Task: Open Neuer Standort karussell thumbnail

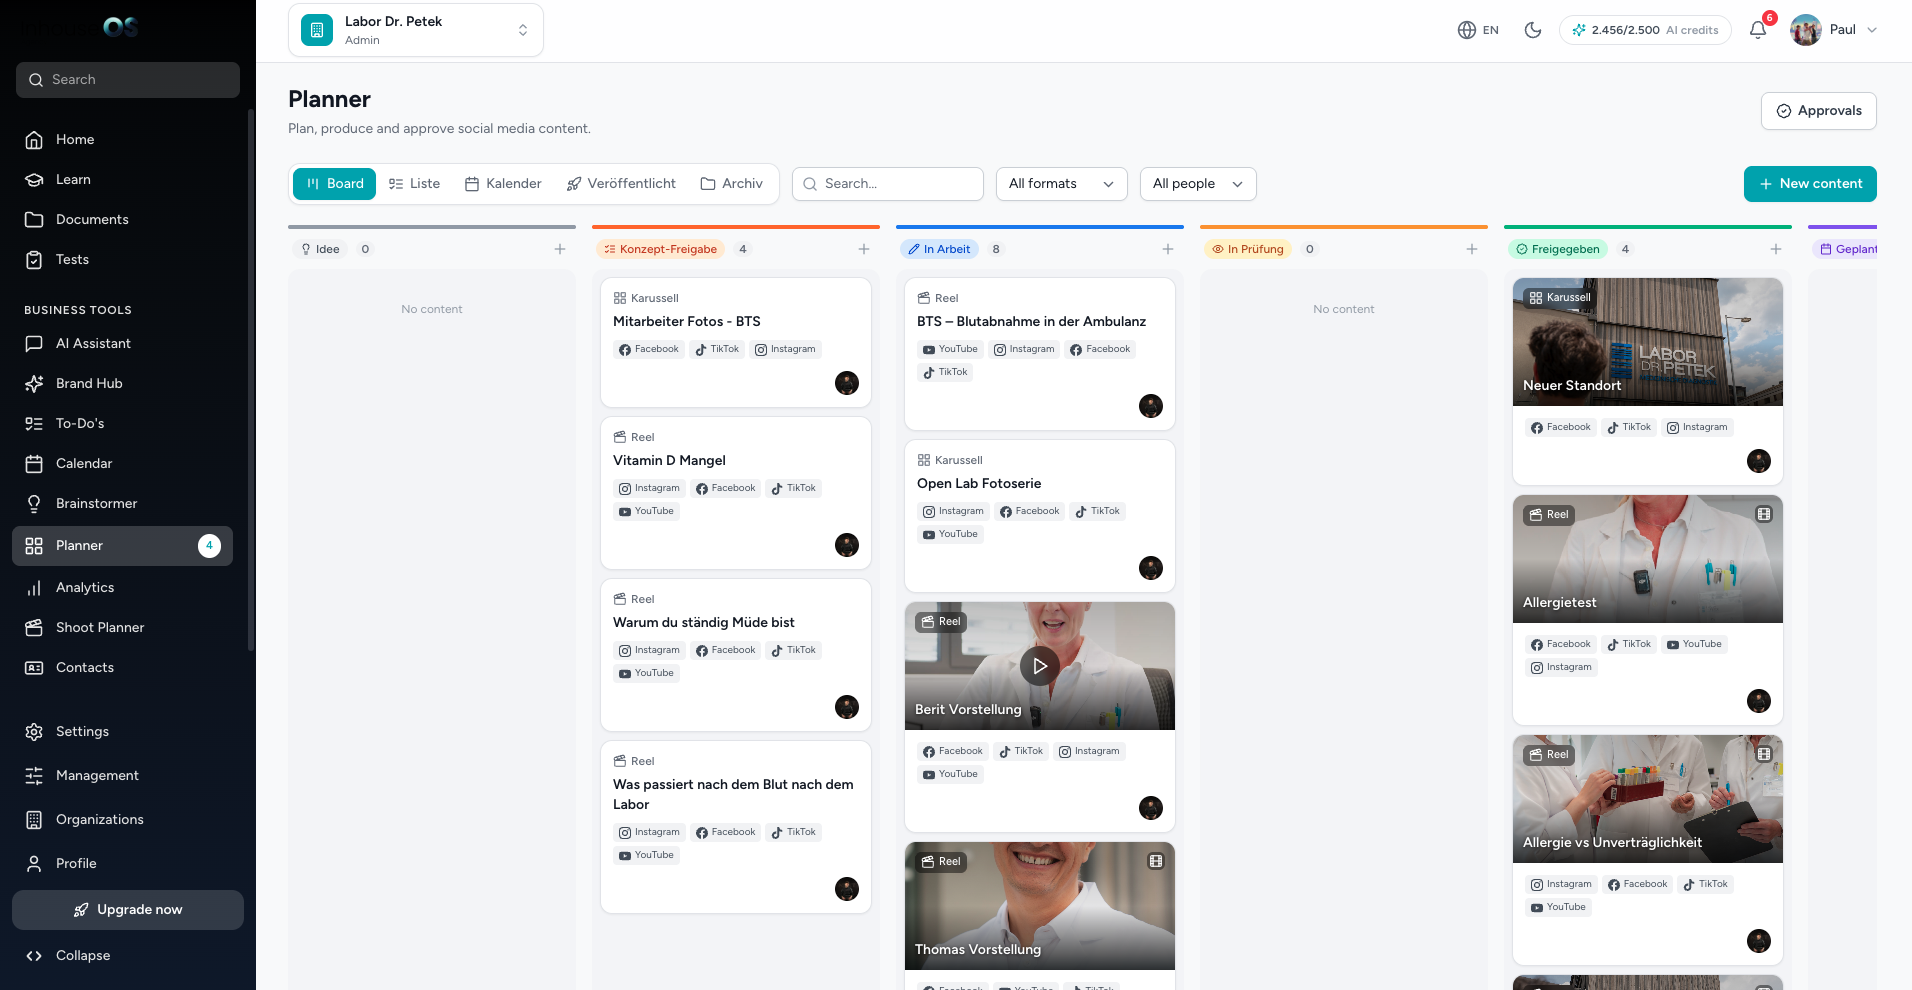Action: tap(1648, 342)
